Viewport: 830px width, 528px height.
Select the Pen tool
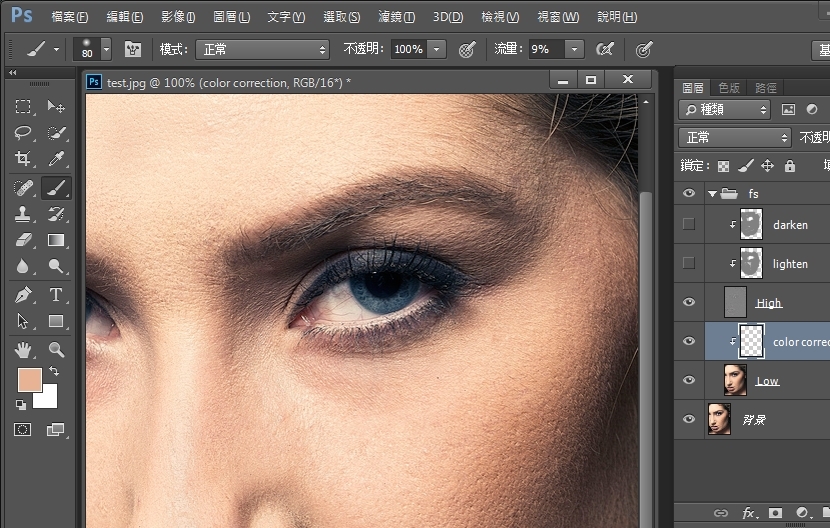(x=23, y=294)
